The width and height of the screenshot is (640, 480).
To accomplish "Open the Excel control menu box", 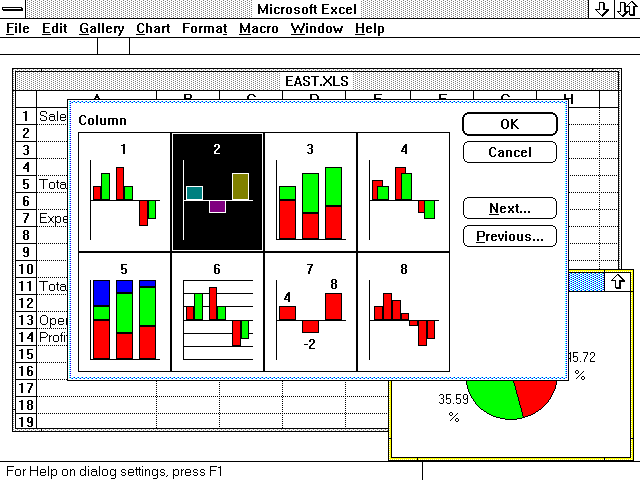I will pyautogui.click(x=13, y=9).
